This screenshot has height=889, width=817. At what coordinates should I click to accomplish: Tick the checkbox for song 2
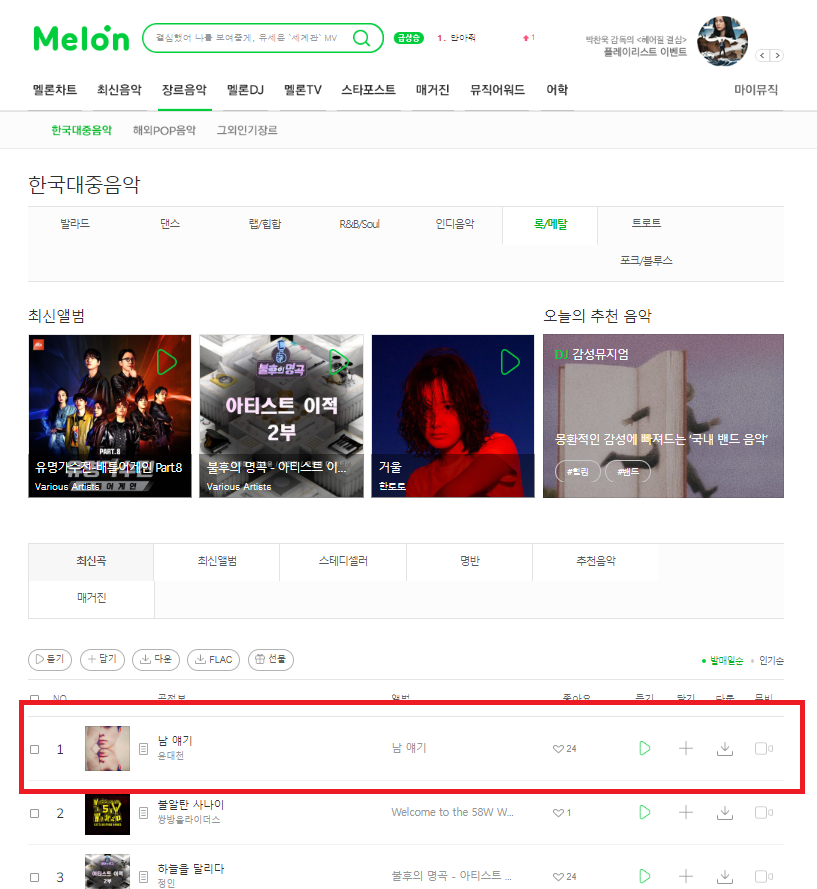point(35,813)
